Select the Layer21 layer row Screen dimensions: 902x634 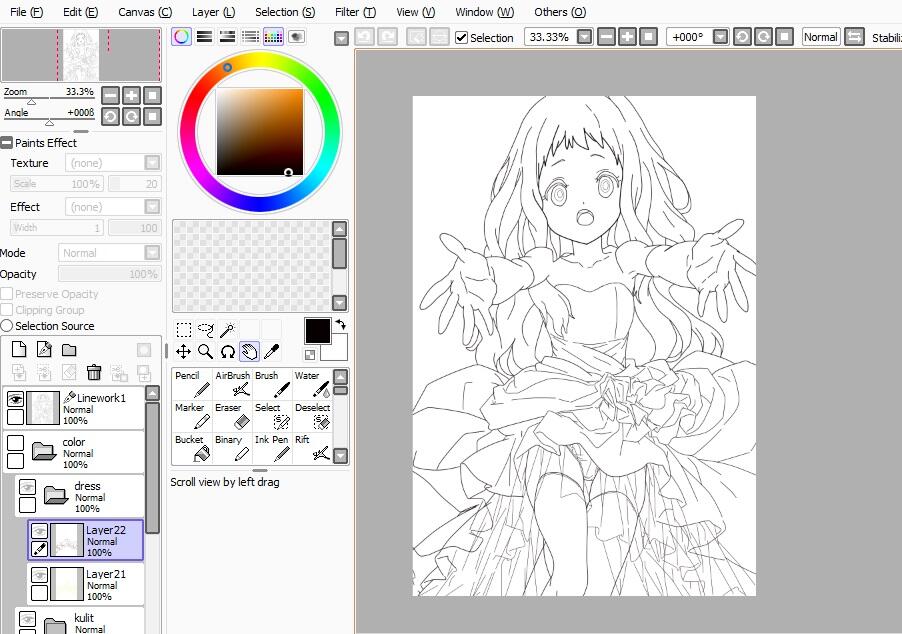[x=85, y=585]
